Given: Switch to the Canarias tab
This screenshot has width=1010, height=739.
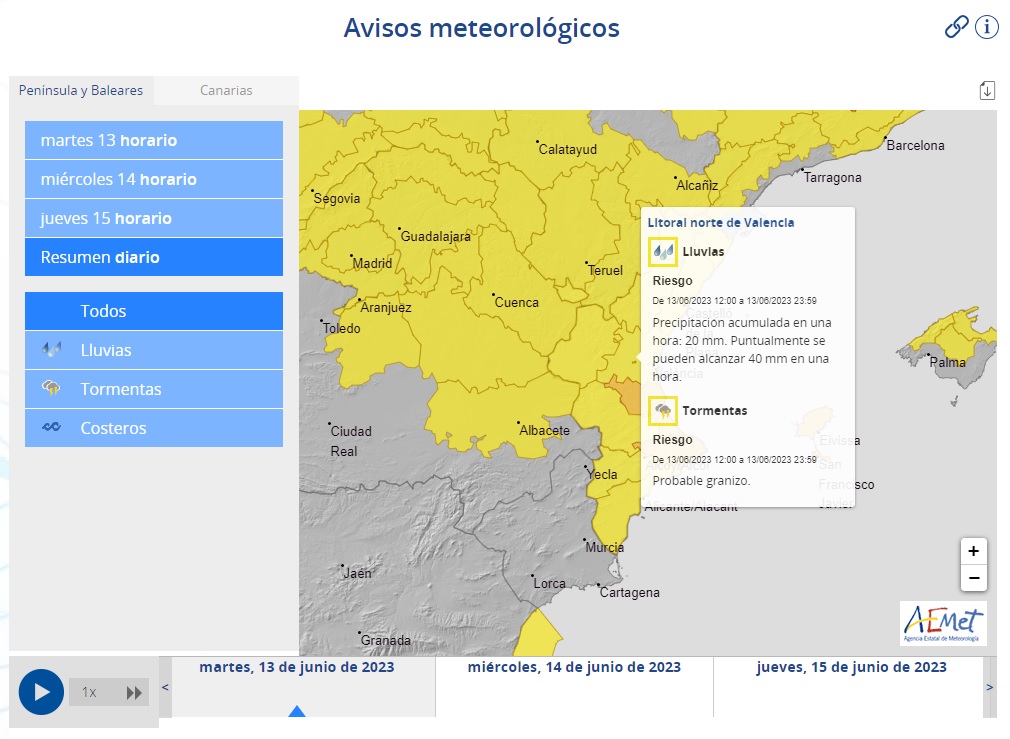Looking at the screenshot, I should coord(226,90).
